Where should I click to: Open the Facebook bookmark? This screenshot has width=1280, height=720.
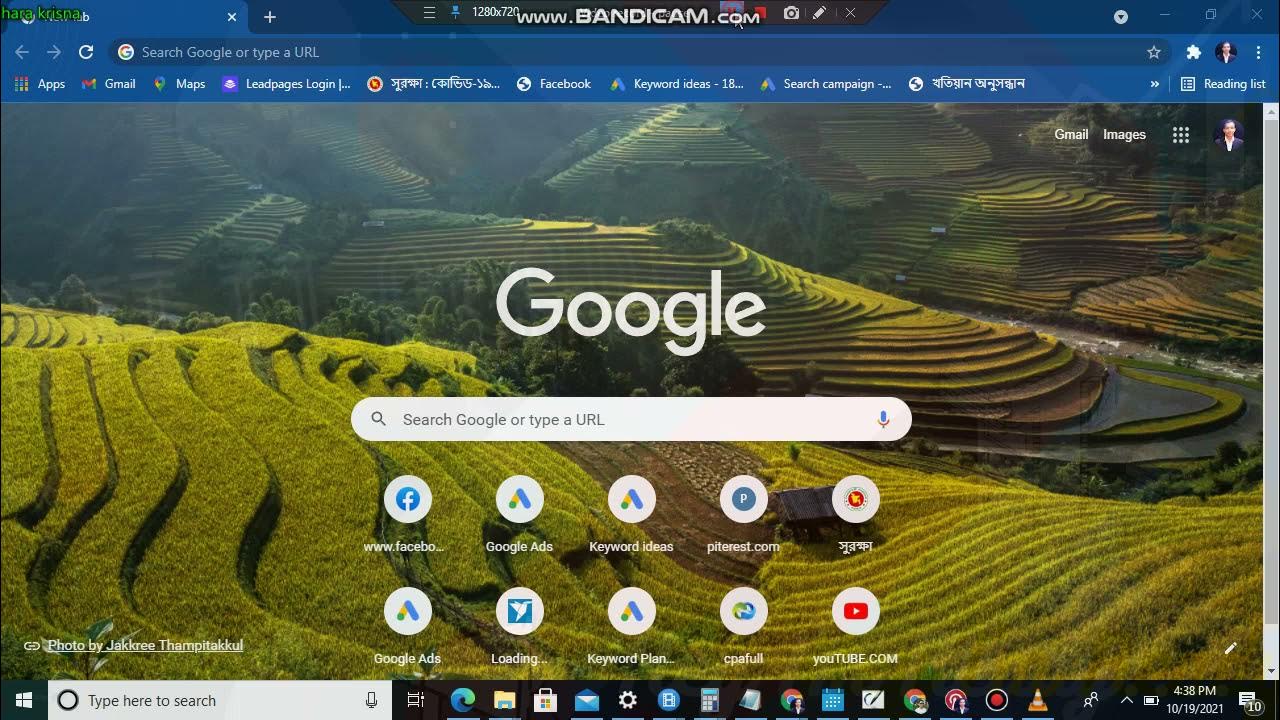click(554, 84)
